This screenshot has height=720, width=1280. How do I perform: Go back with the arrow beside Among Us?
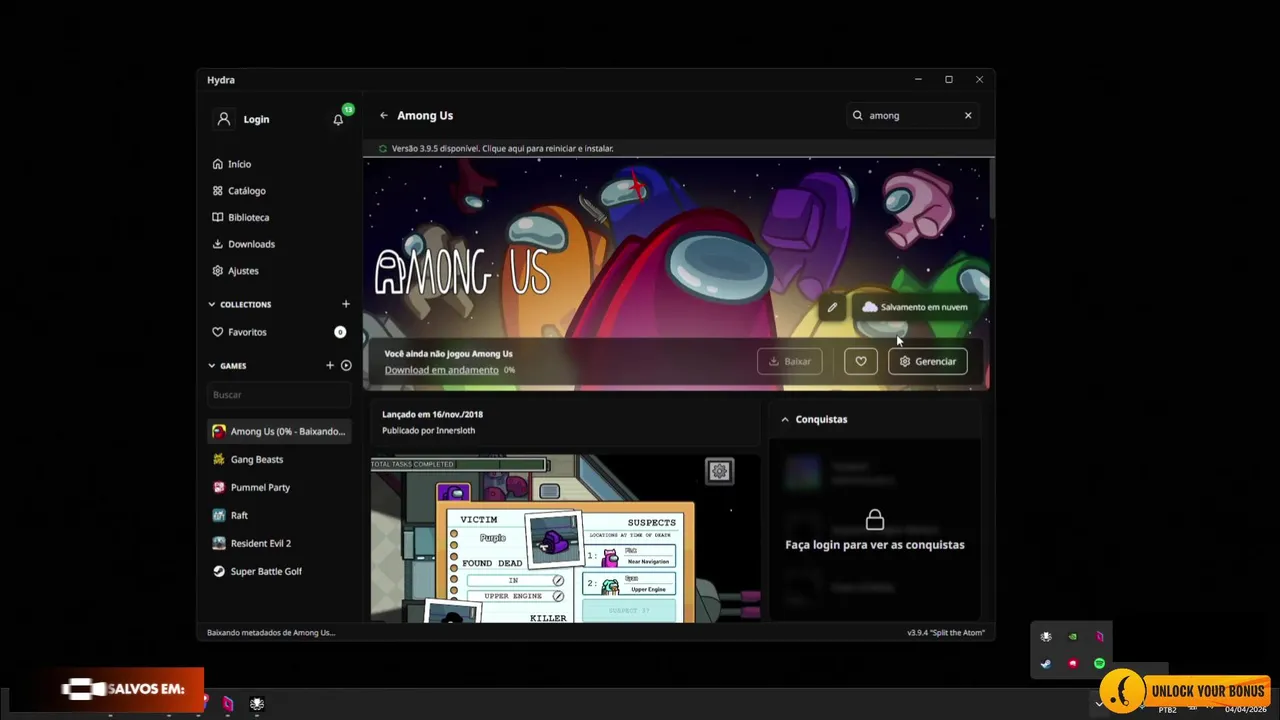coord(383,116)
